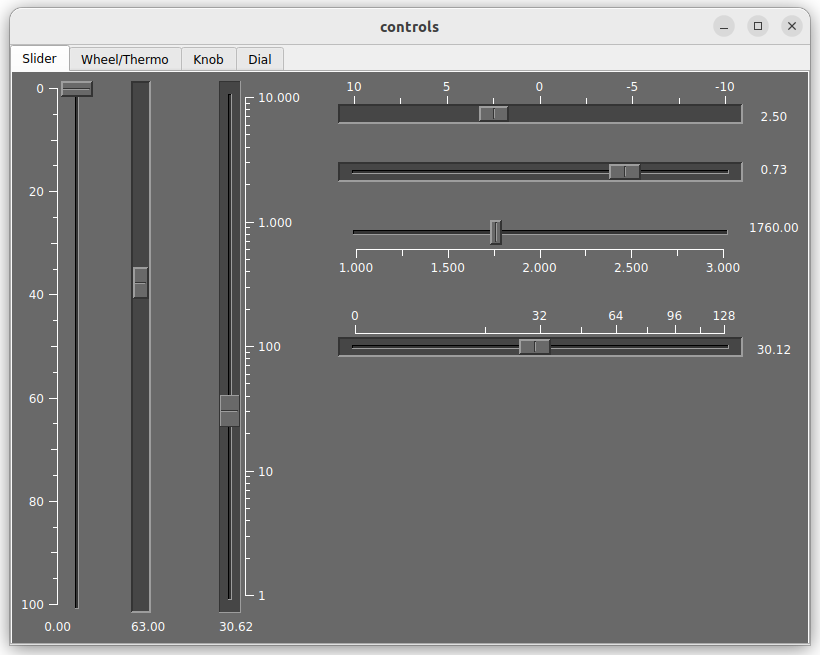Close the controls window
Image resolution: width=820 pixels, height=655 pixels.
[x=792, y=26]
